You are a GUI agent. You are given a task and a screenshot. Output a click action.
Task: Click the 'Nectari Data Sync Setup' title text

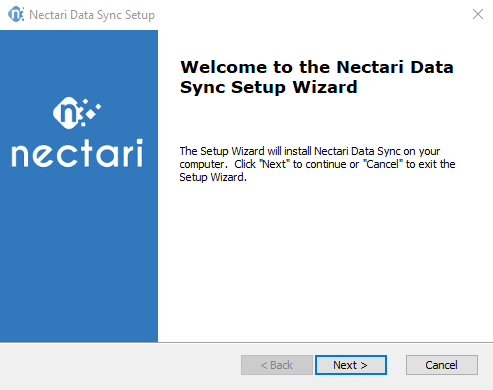click(92, 15)
